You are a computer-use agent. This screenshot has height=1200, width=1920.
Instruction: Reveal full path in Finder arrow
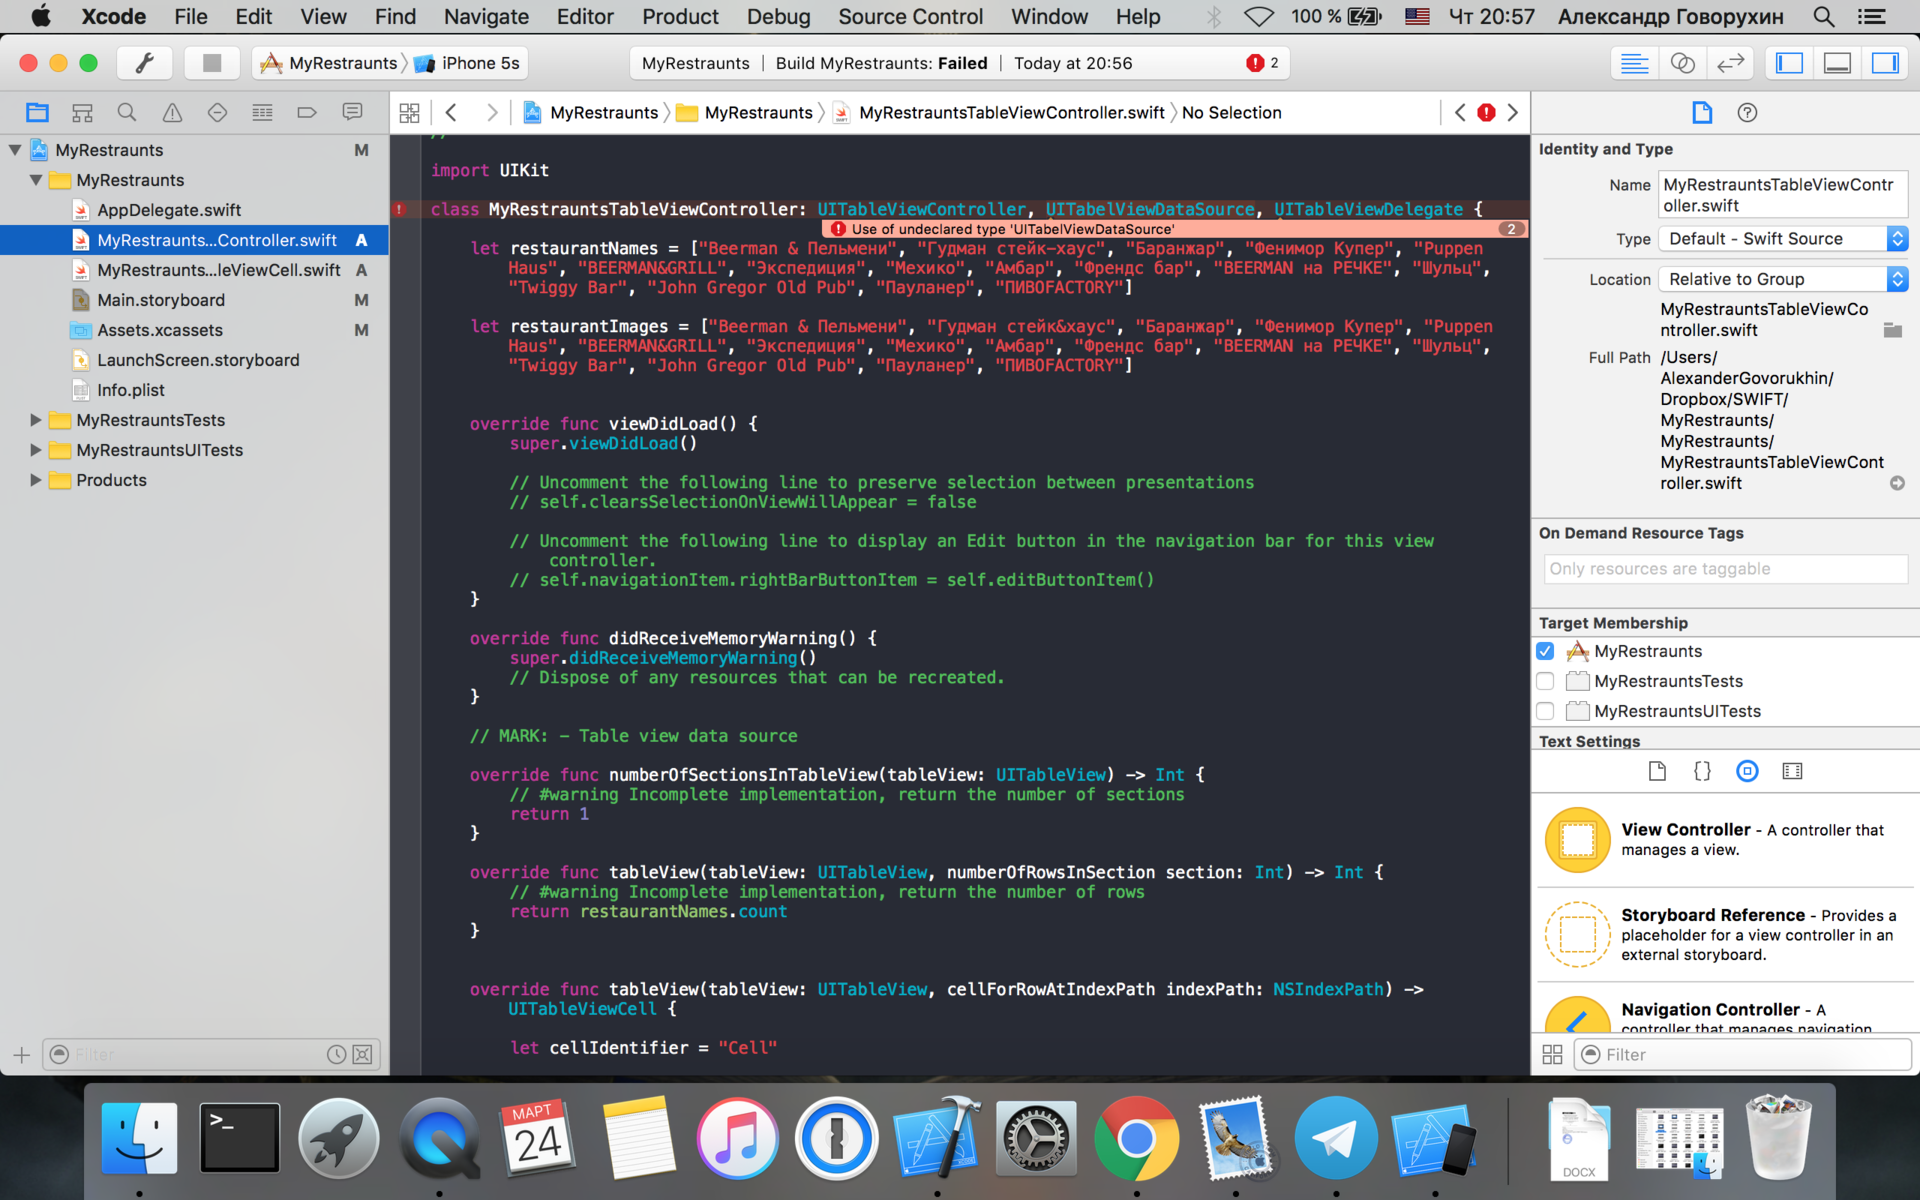[x=1897, y=483]
